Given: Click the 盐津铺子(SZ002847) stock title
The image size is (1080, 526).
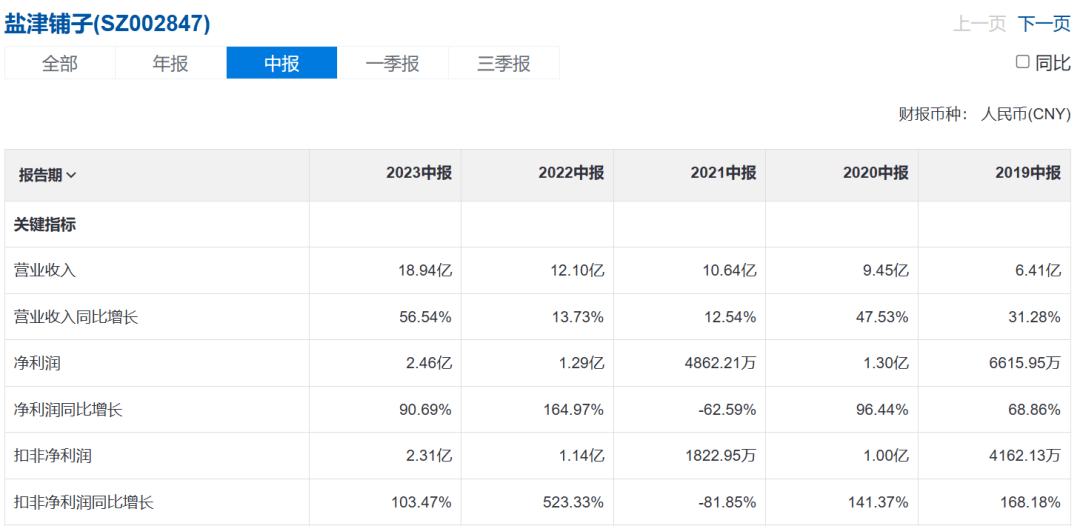Looking at the screenshot, I should 108,24.
